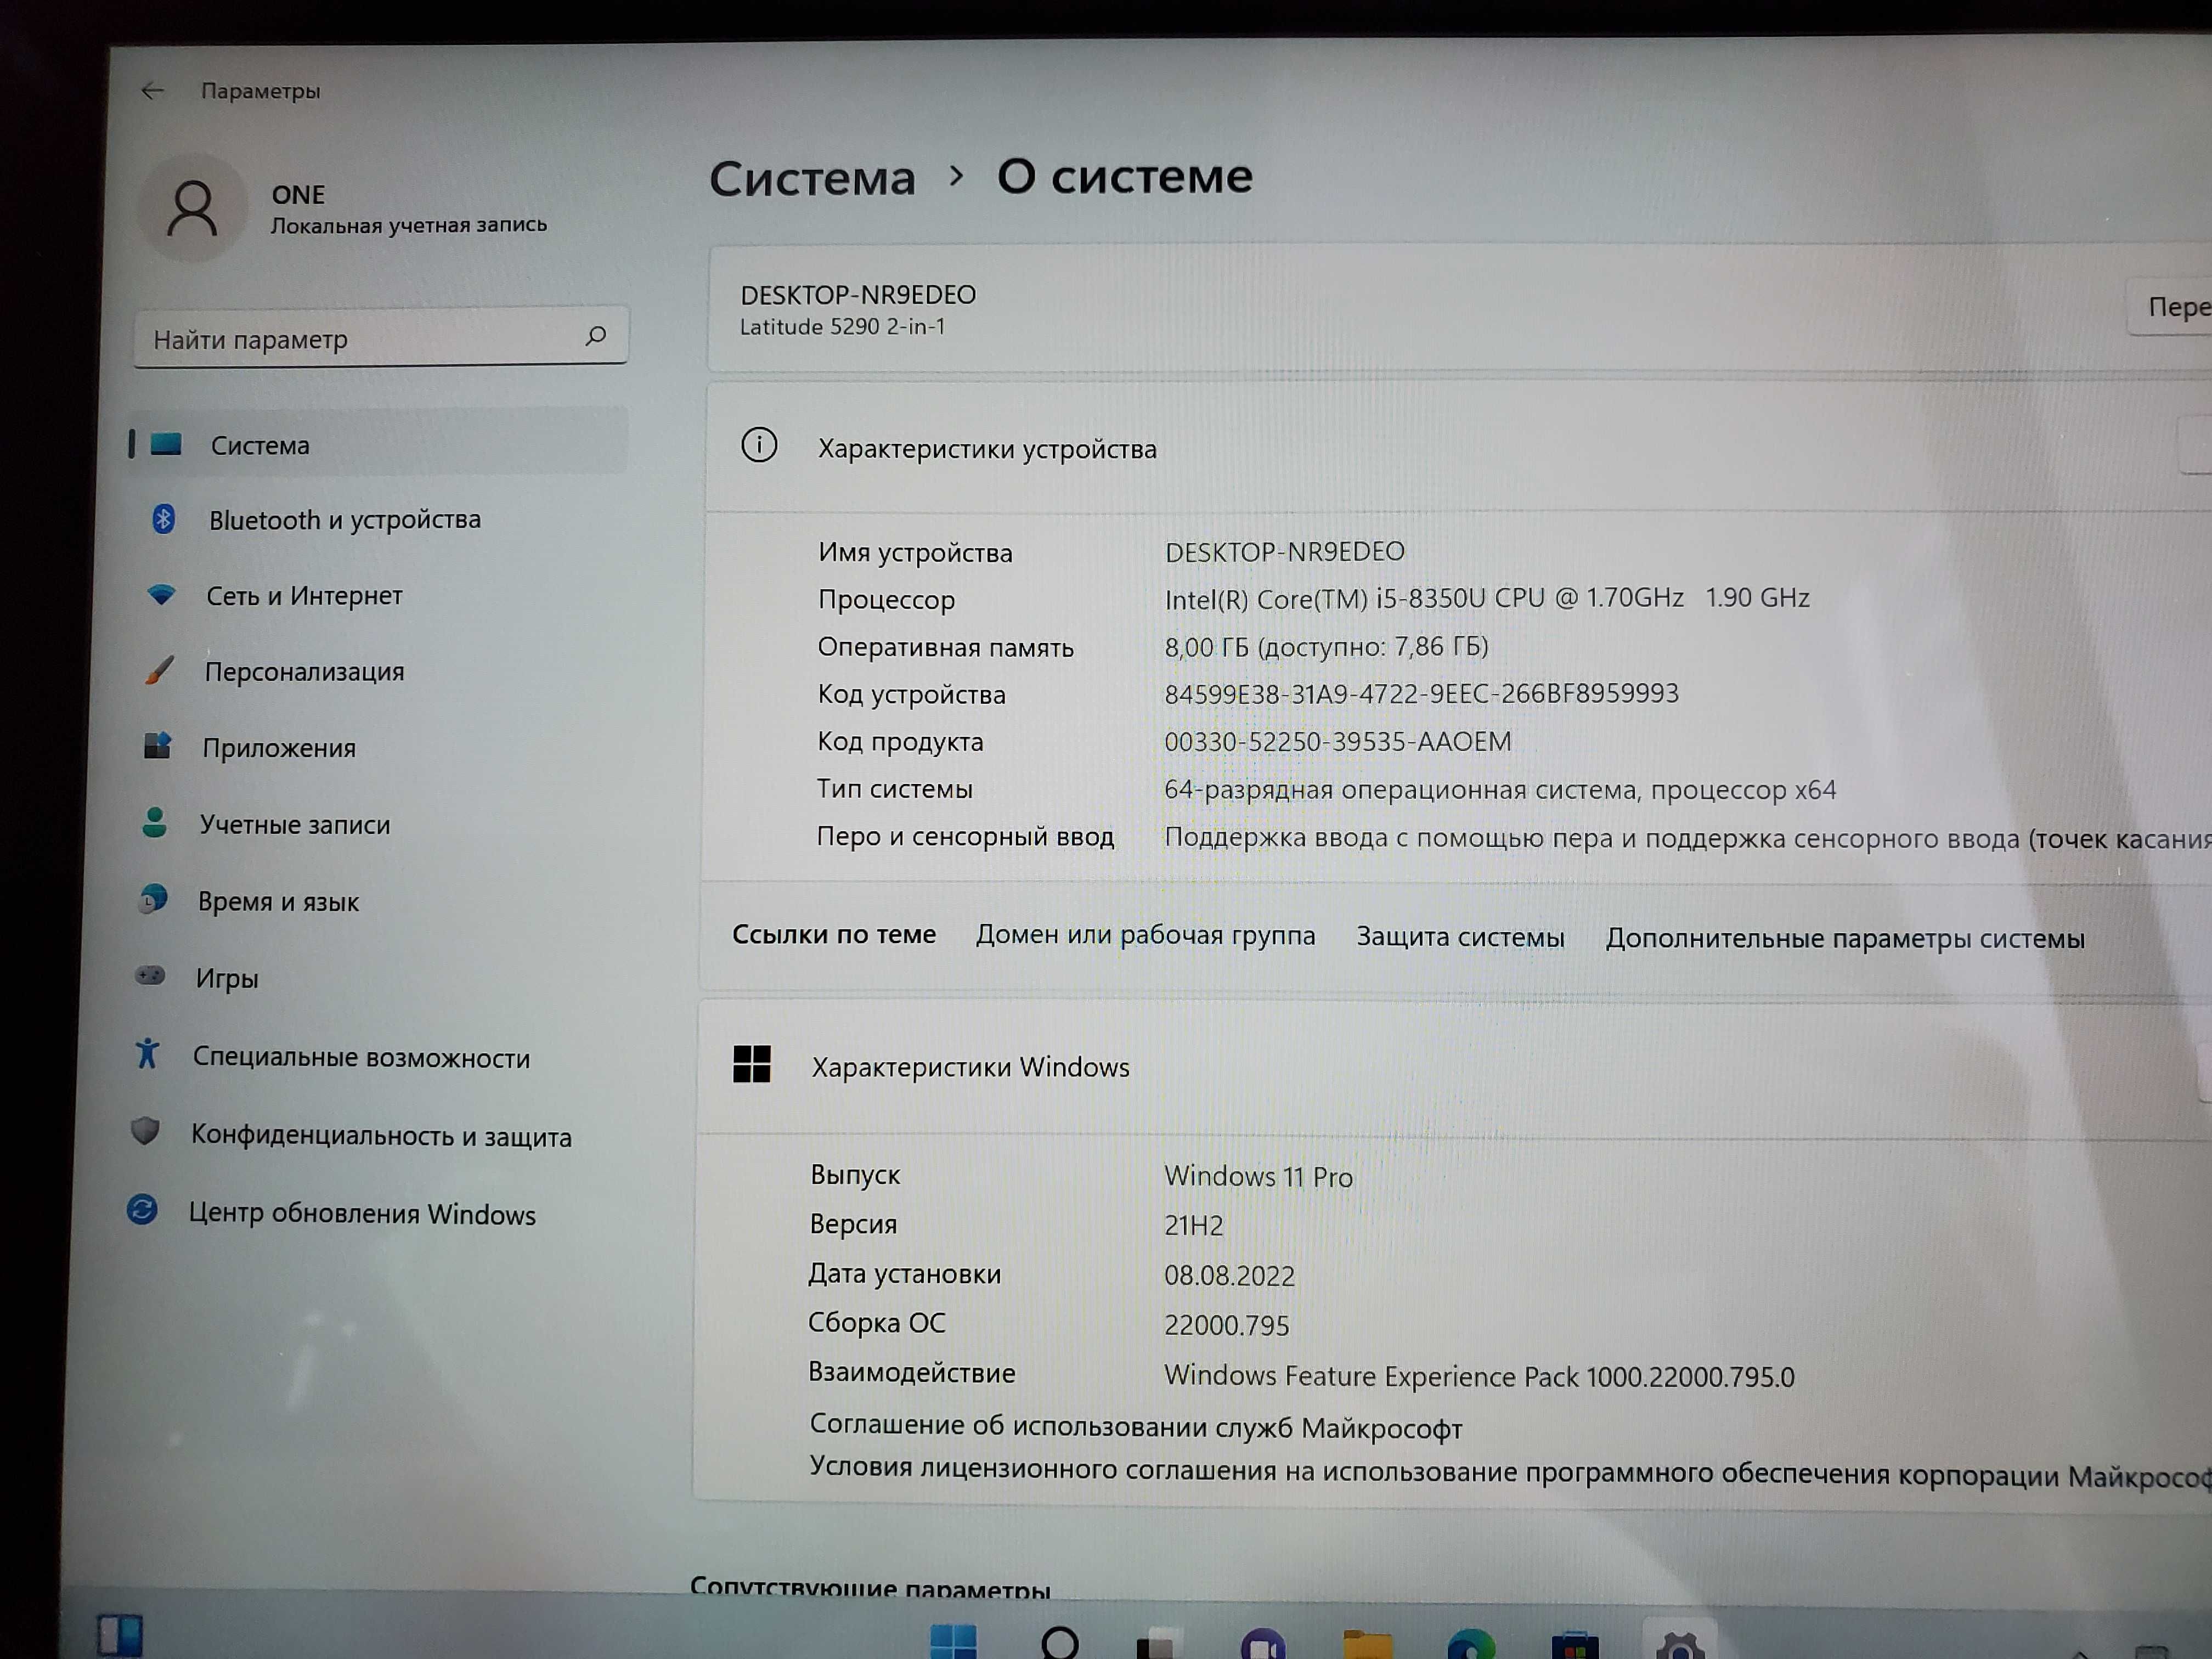Open Условия лицензионного соглашения link
This screenshot has height=1659, width=2212.
click(x=1510, y=1472)
